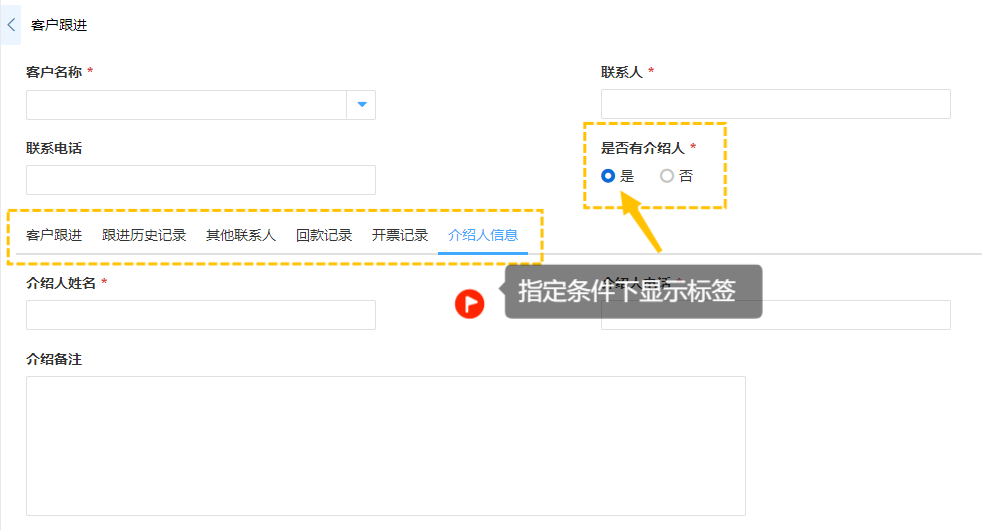
Task: Select the 回款记录 tab
Action: [x=324, y=236]
